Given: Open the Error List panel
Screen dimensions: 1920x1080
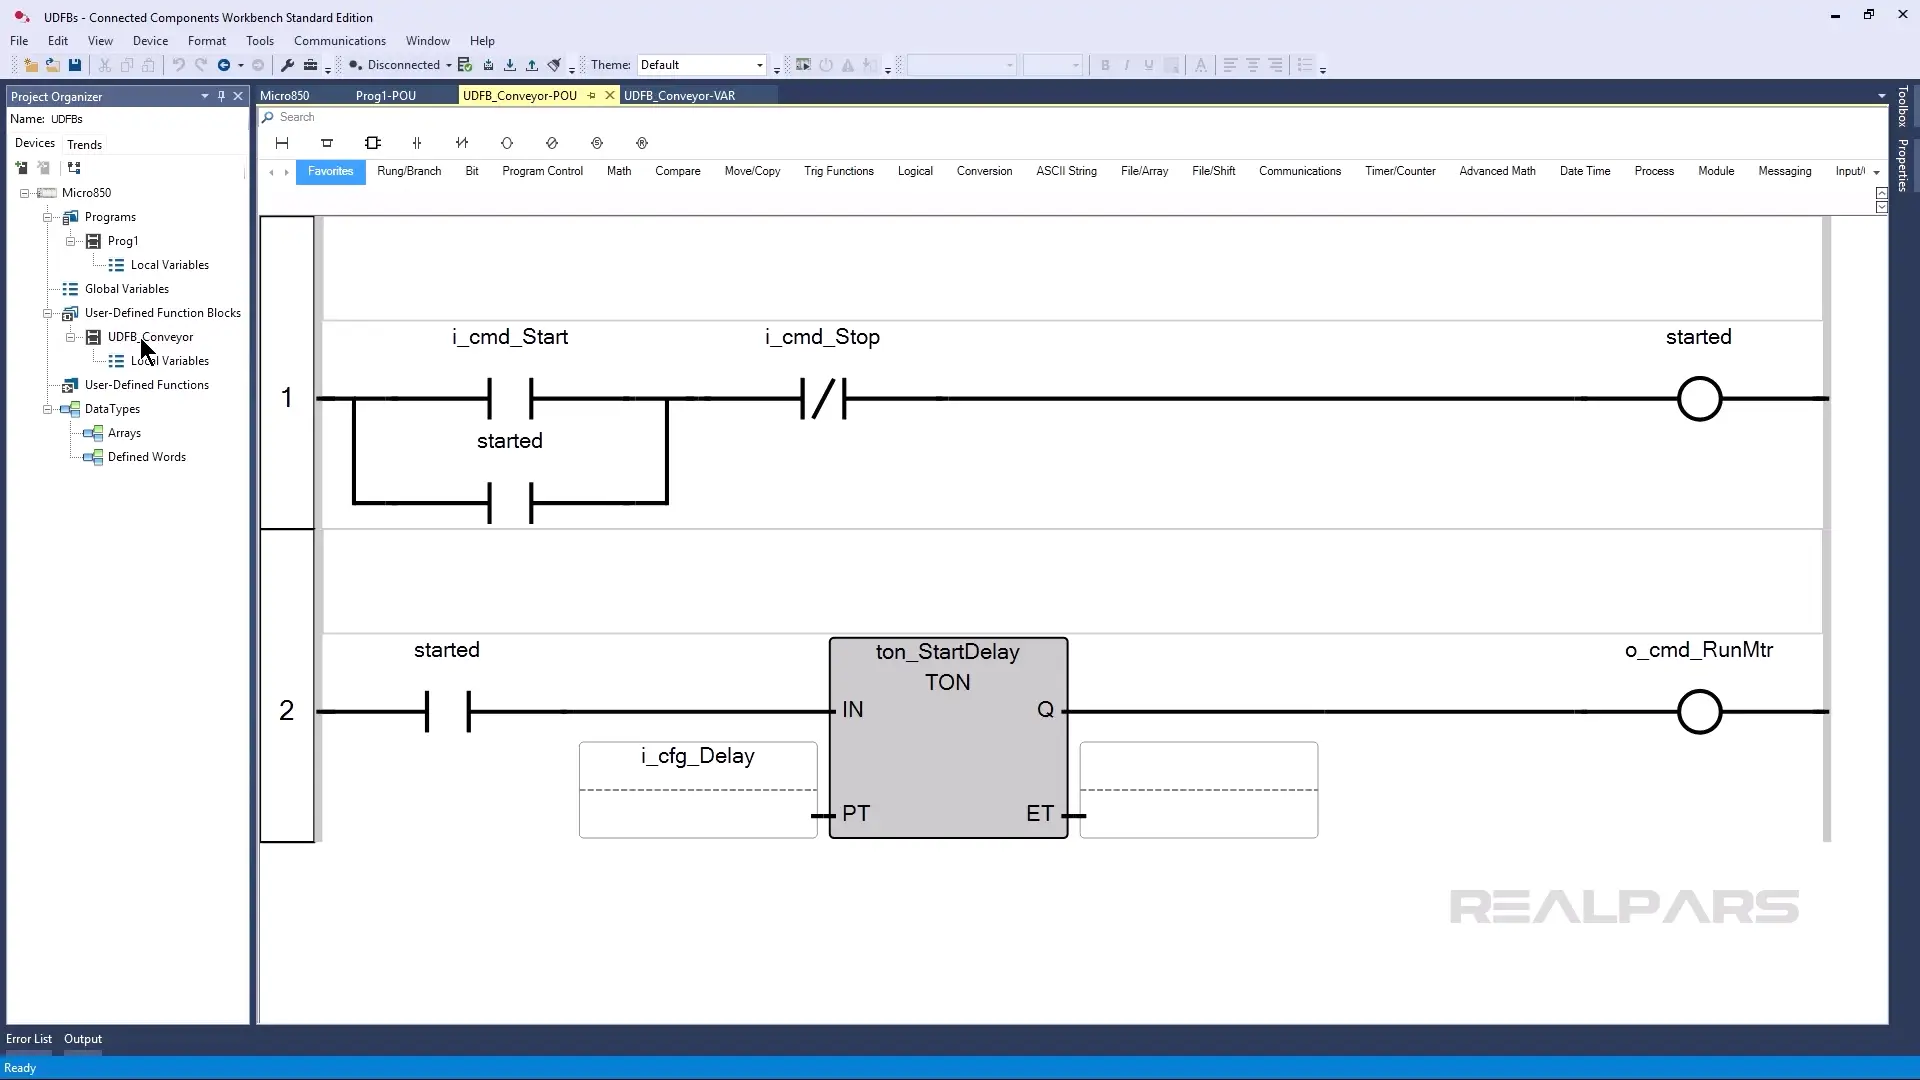Looking at the screenshot, I should point(29,1039).
